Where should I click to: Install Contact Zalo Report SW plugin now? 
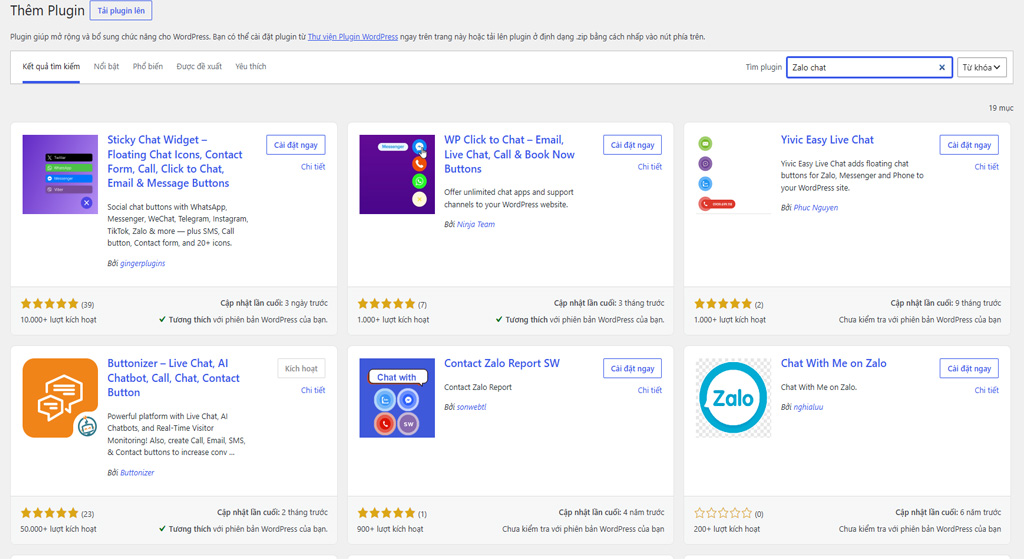pyautogui.click(x=632, y=368)
